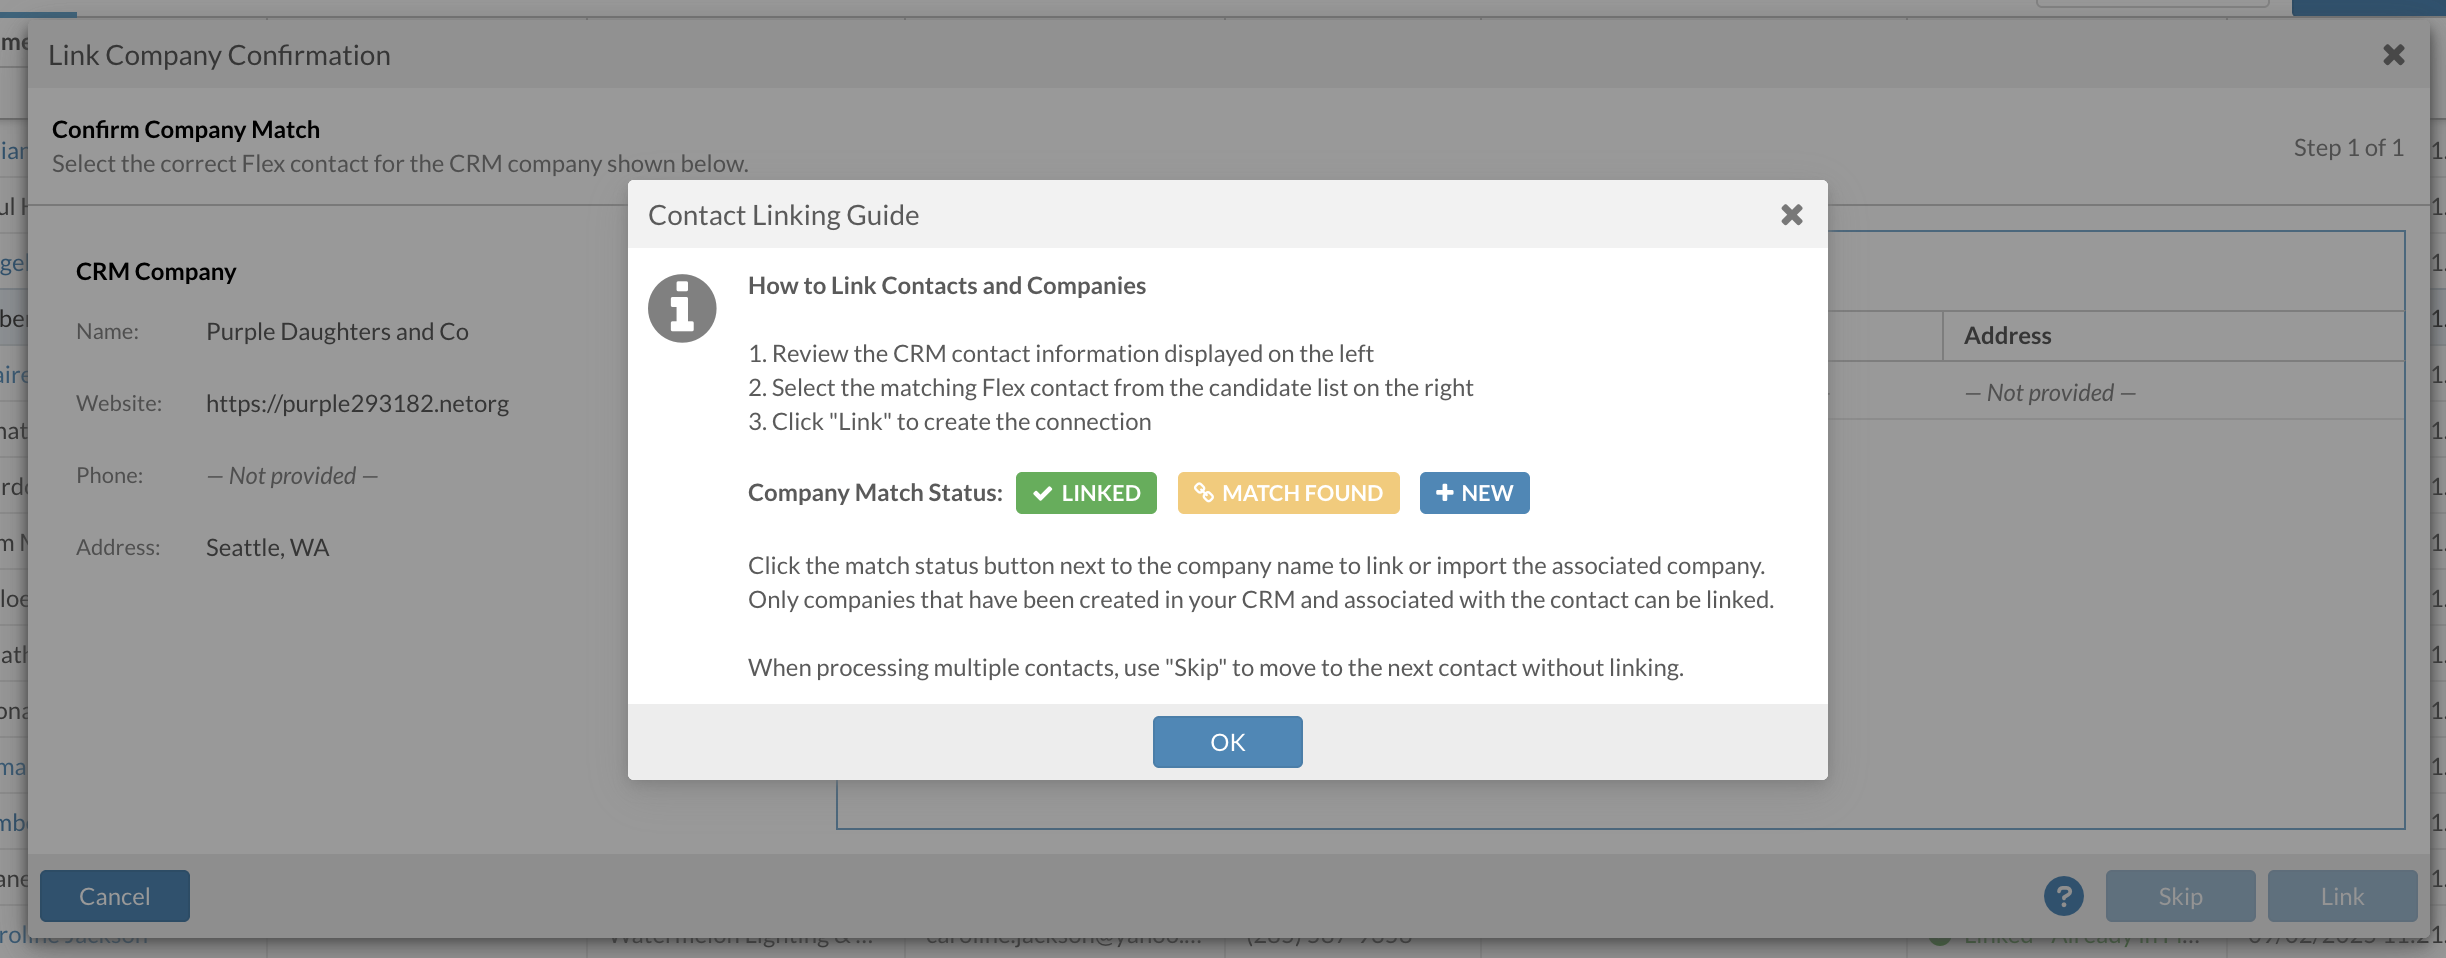
Task: Close the Link Company Confirmation window
Action: point(2393,55)
